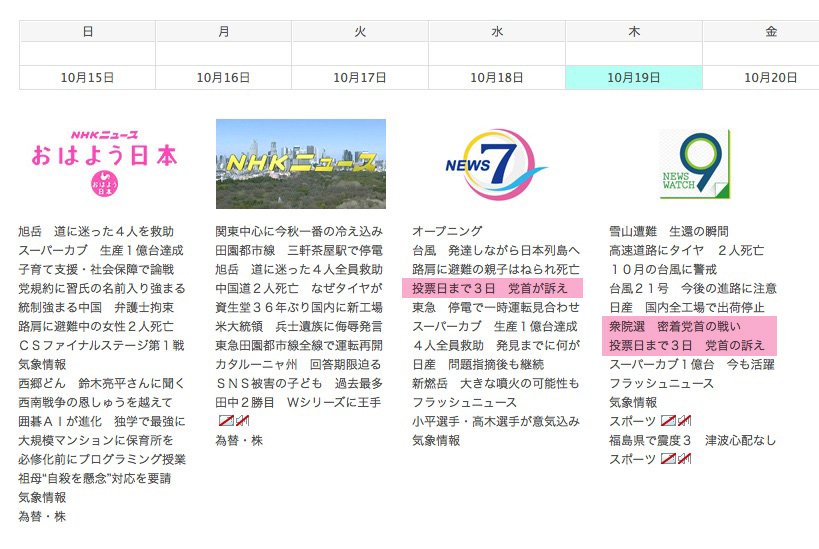The width and height of the screenshot is (819, 549).
Task: Open 関東中心に今秋一番の冷え込み
Action: 299,231
